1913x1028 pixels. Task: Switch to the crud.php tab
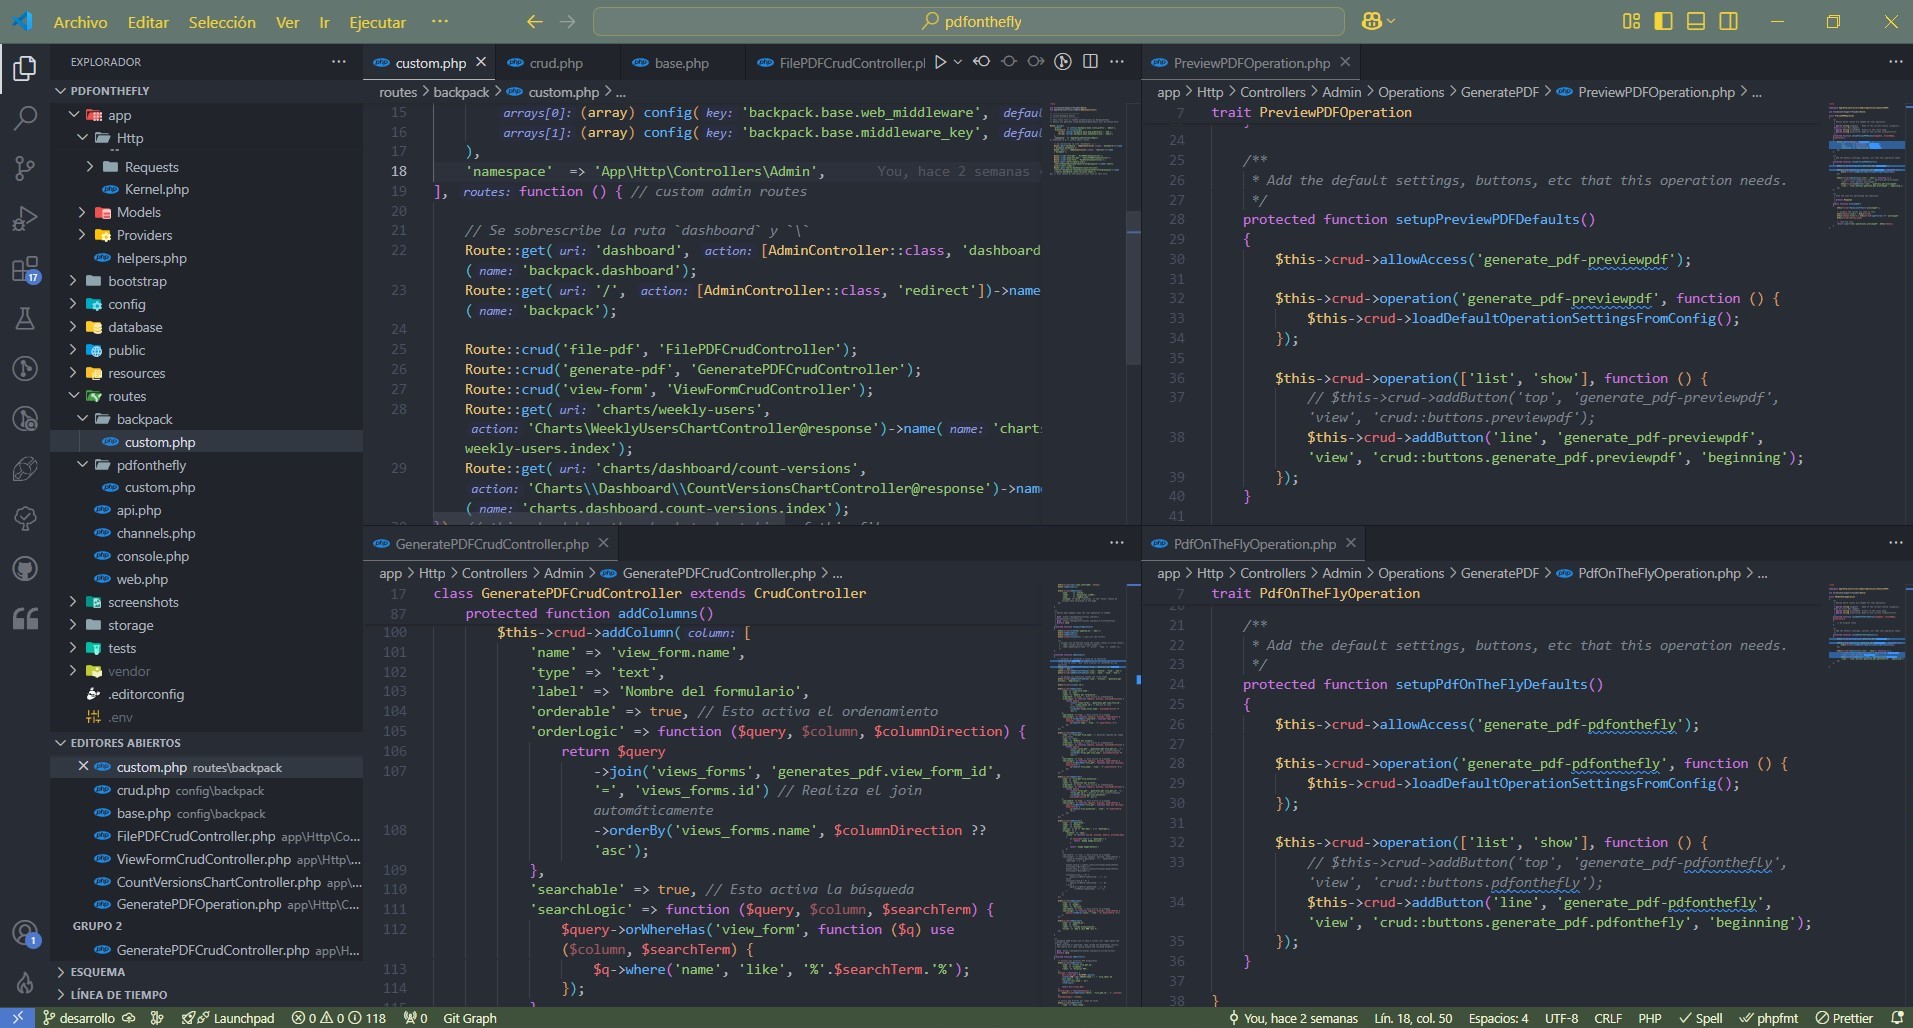pyautogui.click(x=555, y=63)
